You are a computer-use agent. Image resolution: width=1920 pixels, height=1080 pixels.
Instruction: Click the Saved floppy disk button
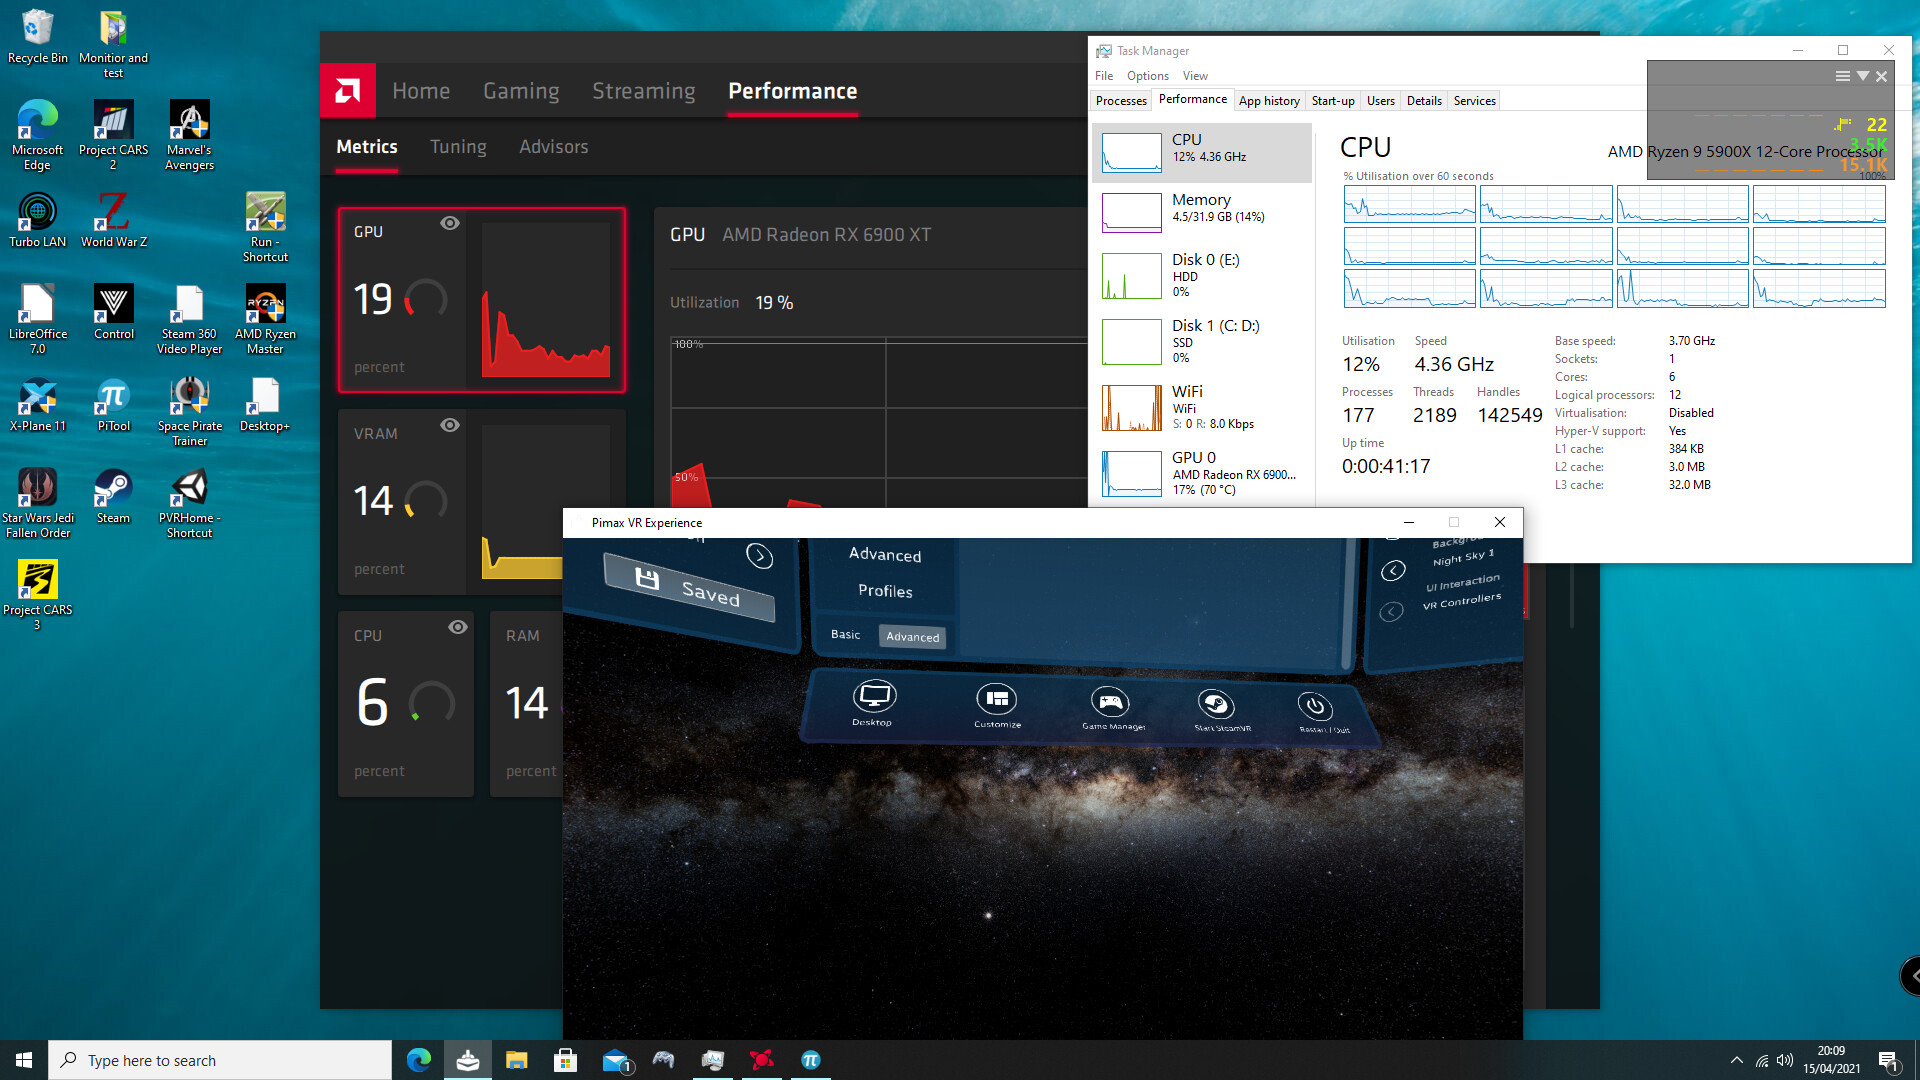point(689,587)
